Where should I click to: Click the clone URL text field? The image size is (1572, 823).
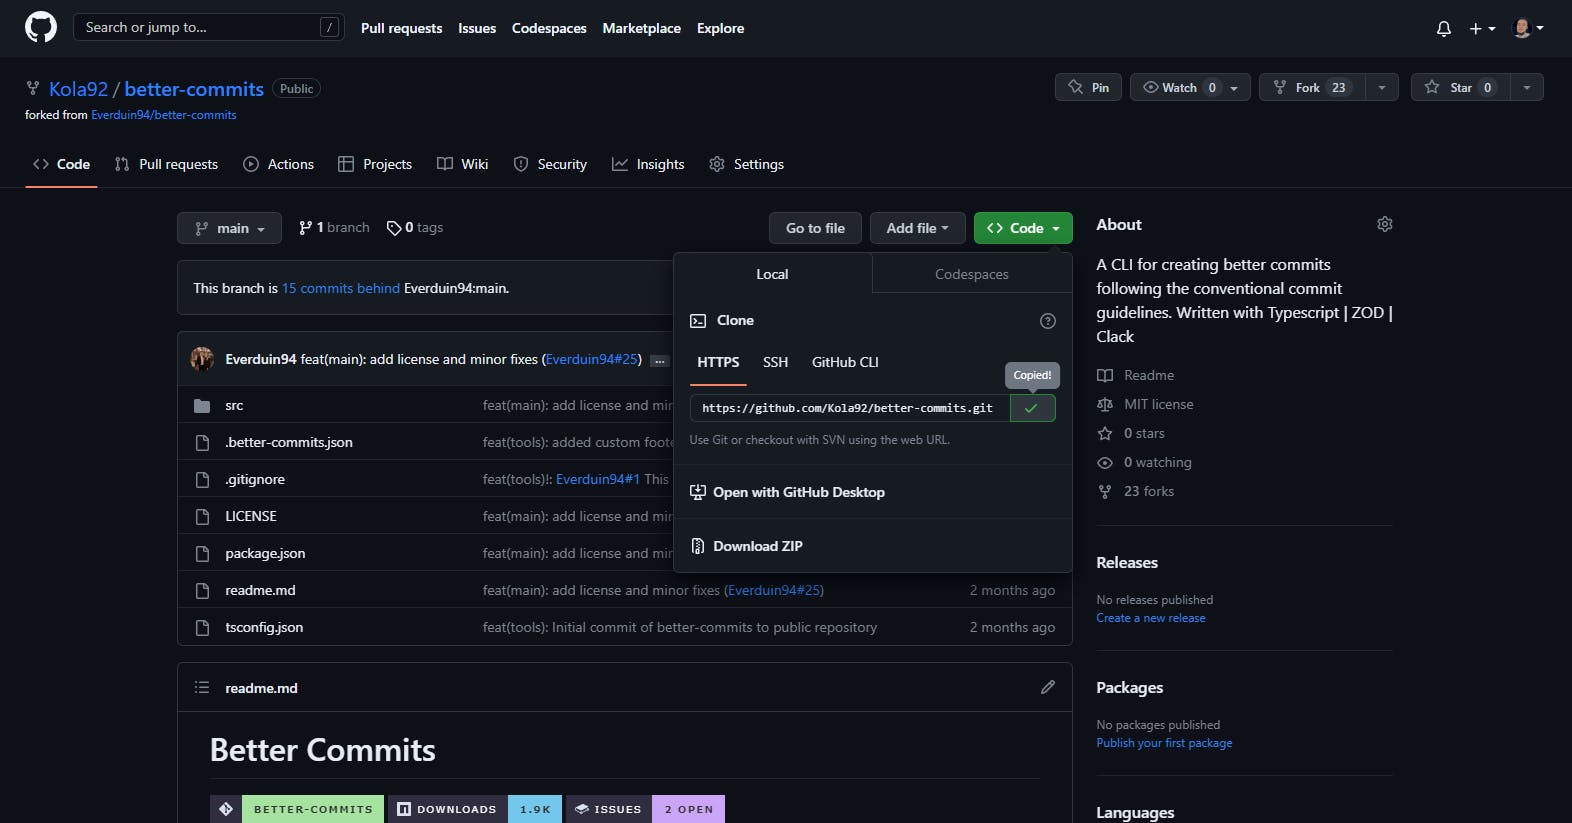pos(849,408)
